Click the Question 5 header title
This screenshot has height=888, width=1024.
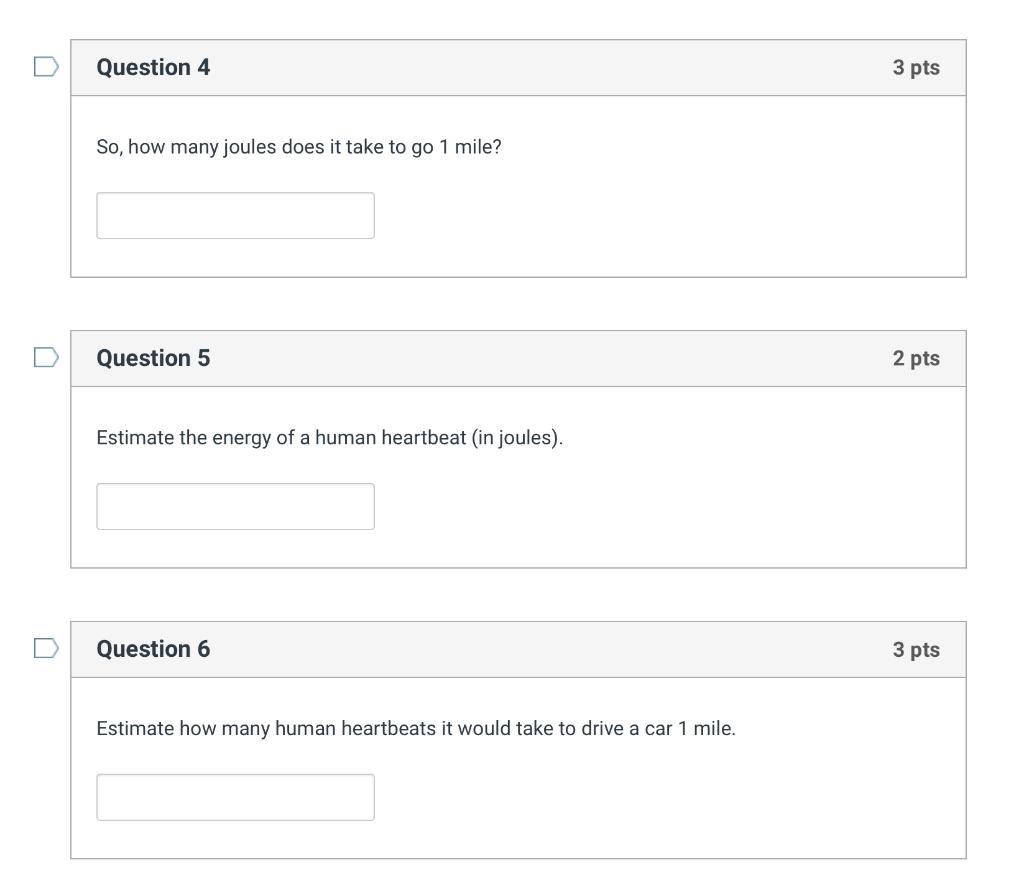[153, 358]
